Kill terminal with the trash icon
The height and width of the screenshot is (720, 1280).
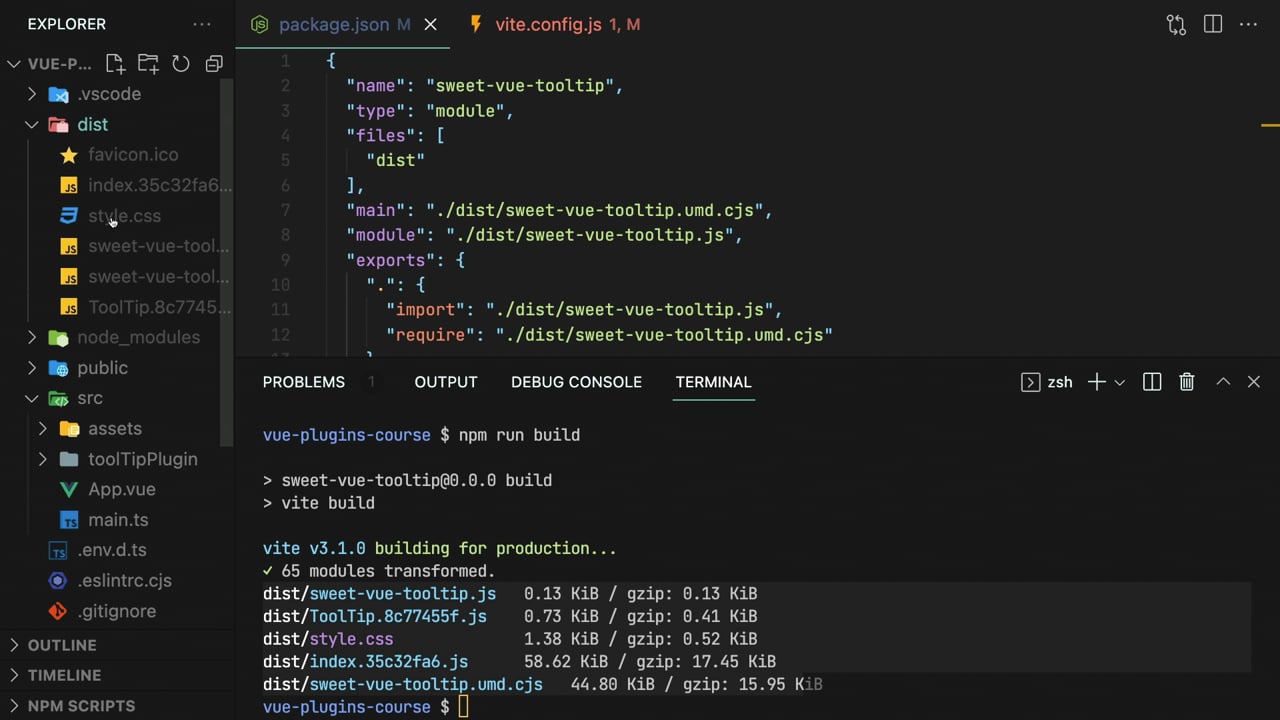point(1187,382)
